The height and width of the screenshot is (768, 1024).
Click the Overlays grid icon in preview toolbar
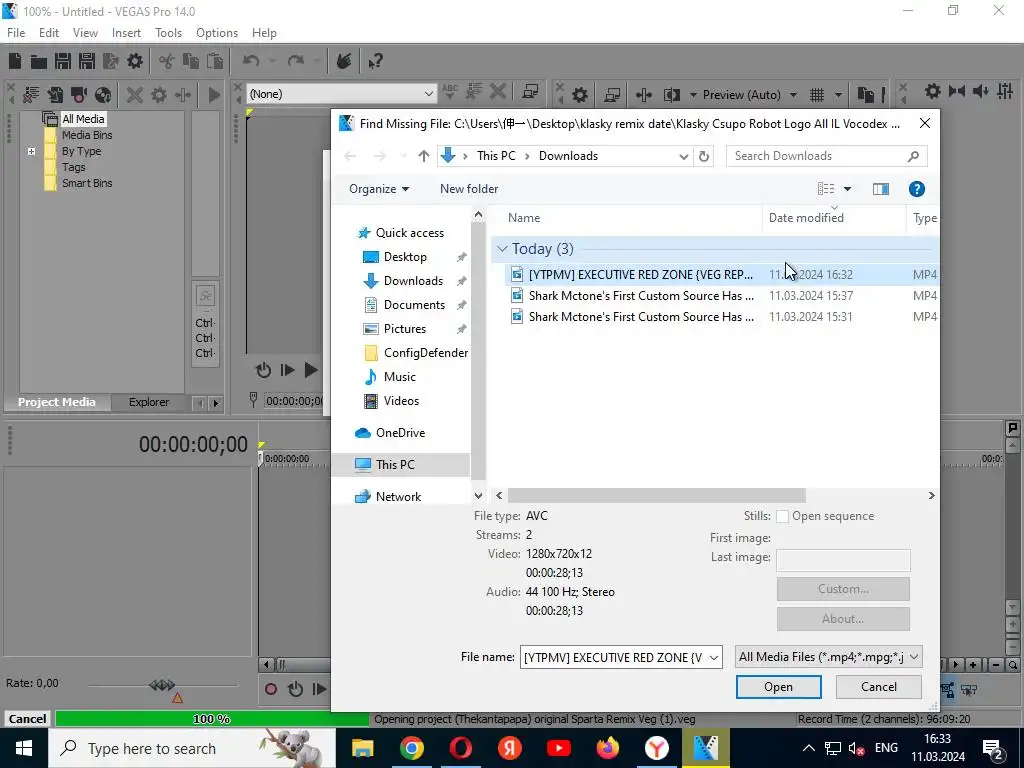coord(817,95)
